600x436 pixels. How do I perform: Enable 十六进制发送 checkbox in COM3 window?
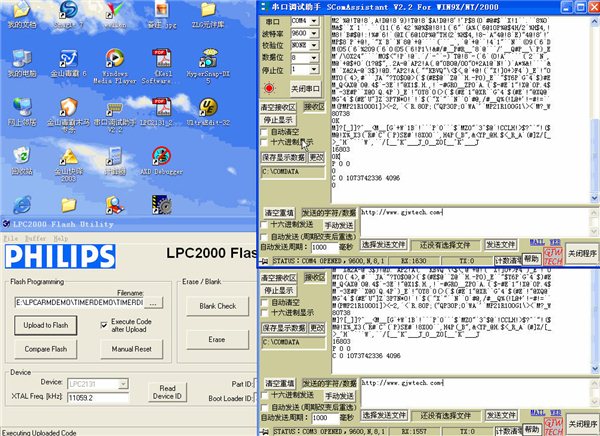pyautogui.click(x=264, y=395)
